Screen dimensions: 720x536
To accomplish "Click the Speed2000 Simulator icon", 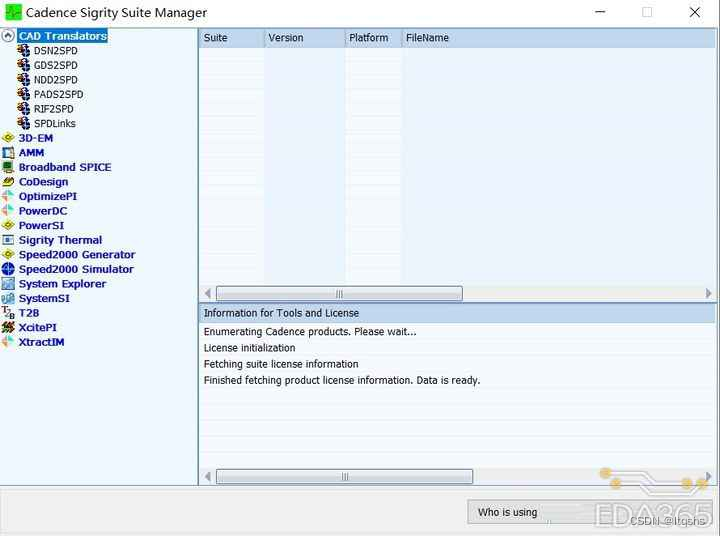I will (x=8, y=270).
